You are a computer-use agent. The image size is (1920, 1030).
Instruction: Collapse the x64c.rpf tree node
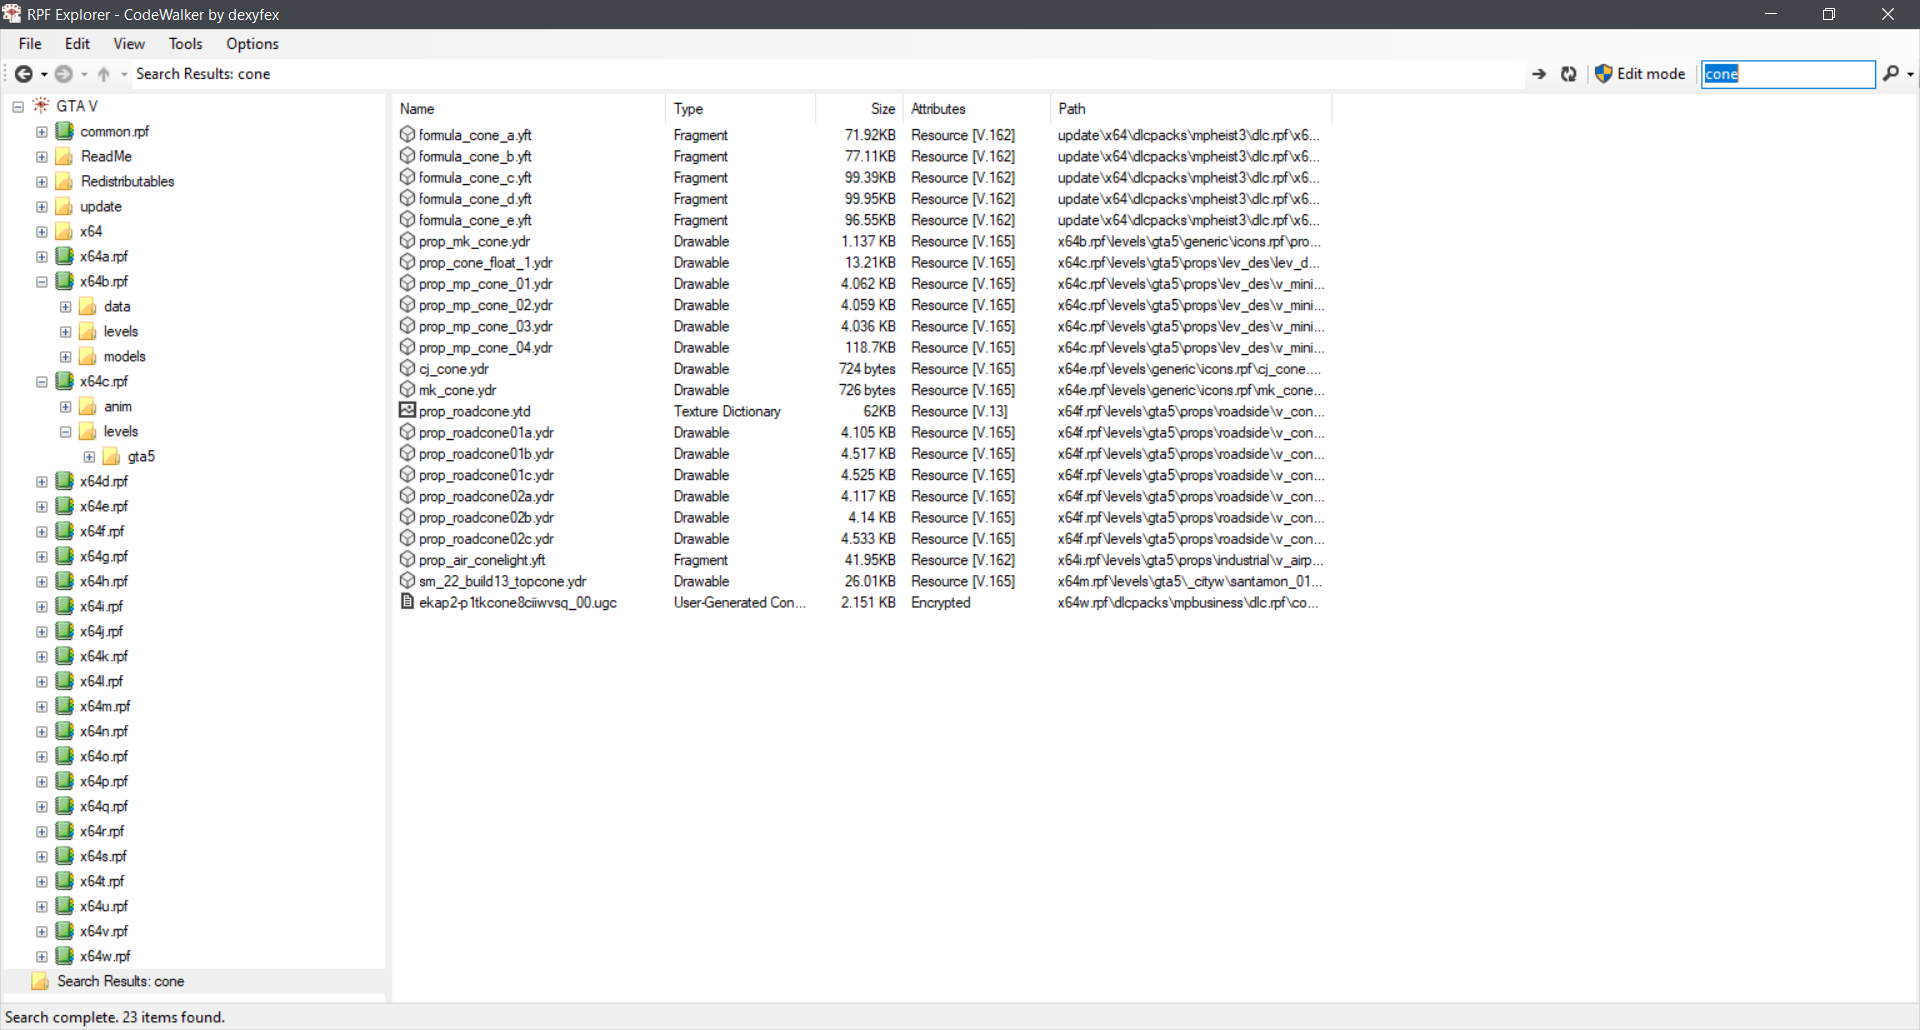[41, 381]
